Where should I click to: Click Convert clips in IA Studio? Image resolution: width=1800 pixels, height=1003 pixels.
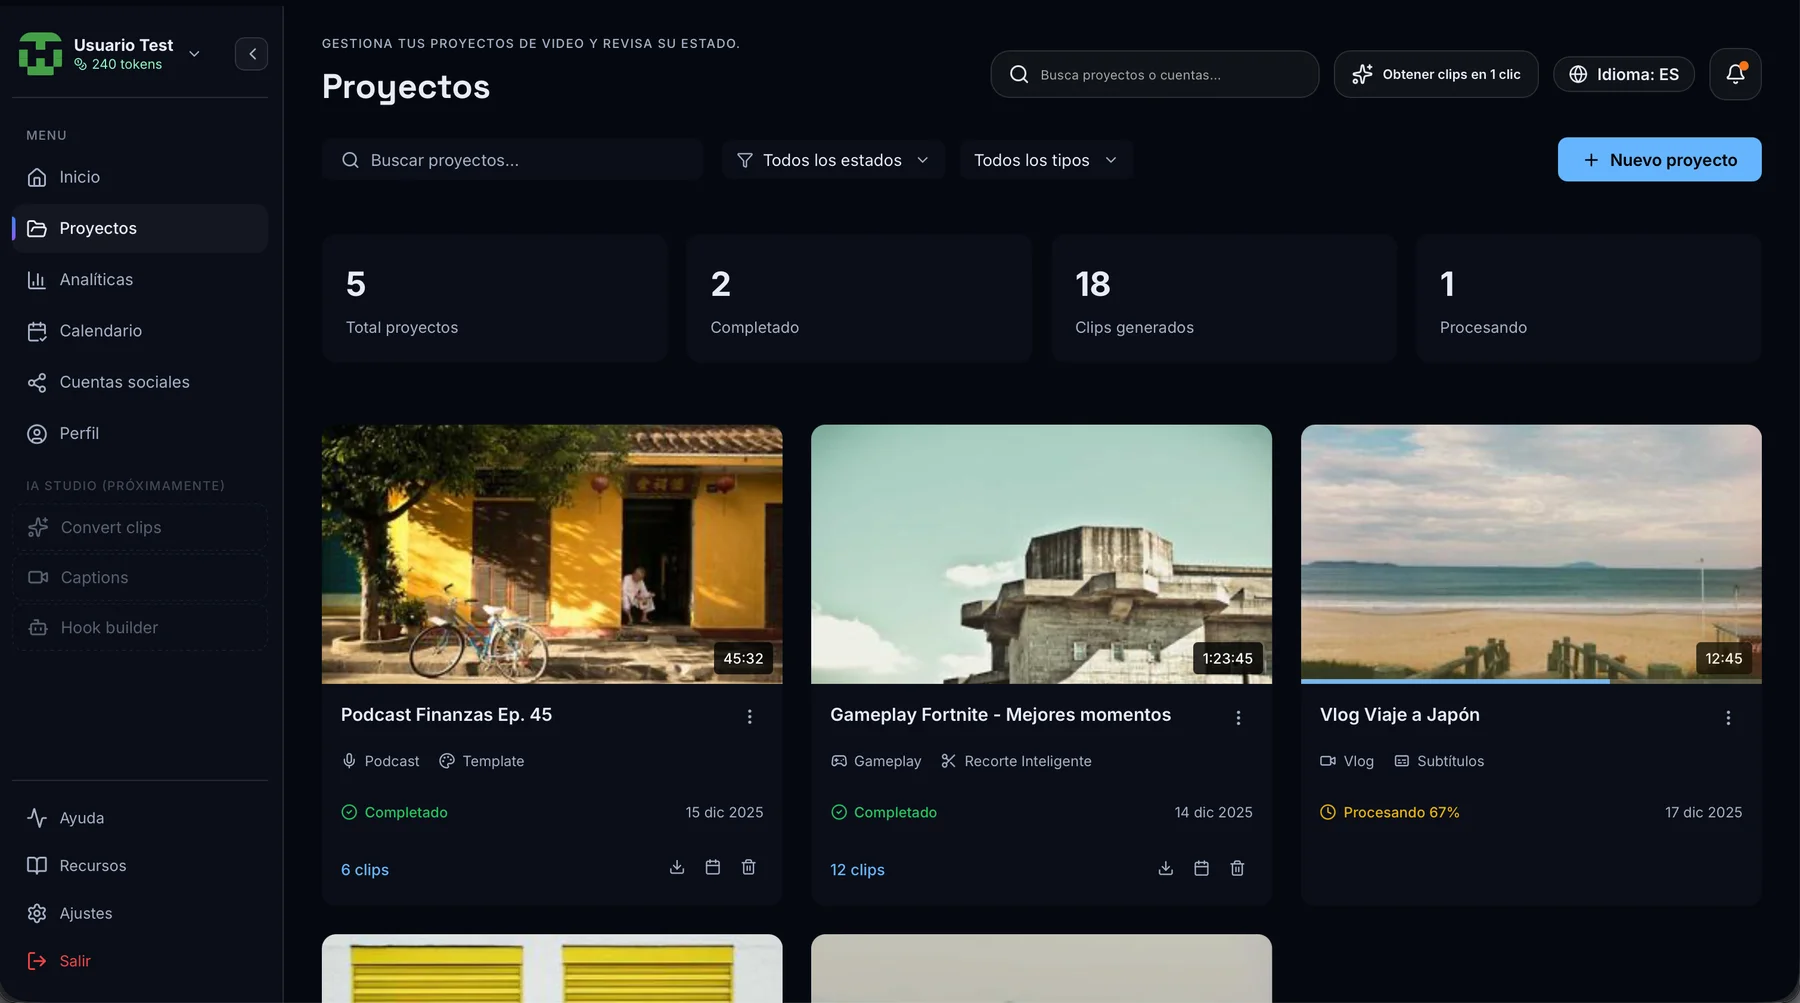(140, 527)
